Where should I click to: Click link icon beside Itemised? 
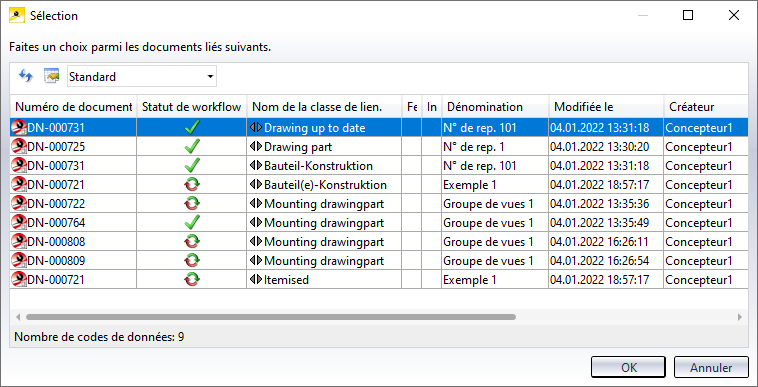pos(256,279)
